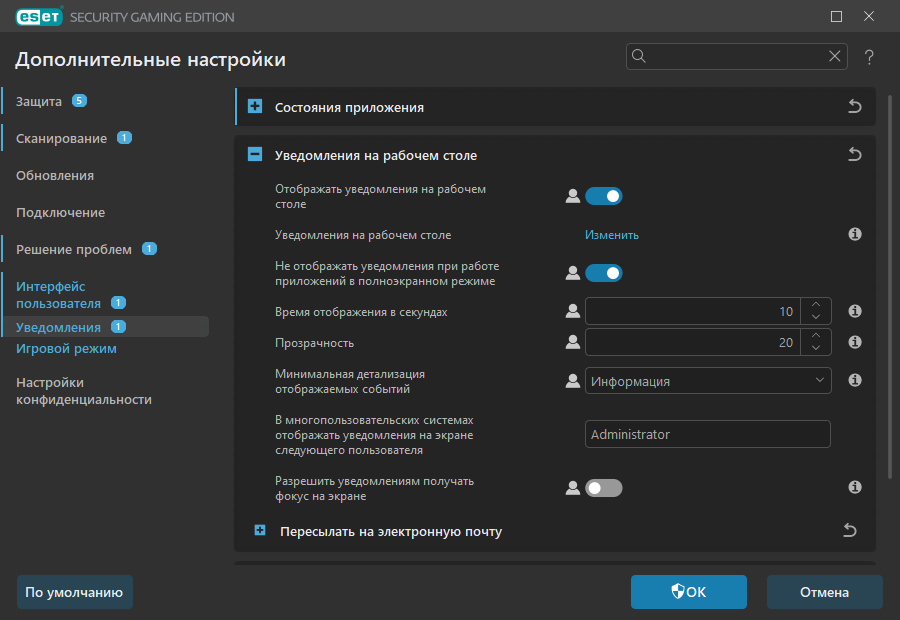Increase display time with the up arrow
The width and height of the screenshot is (900, 620).
[816, 304]
